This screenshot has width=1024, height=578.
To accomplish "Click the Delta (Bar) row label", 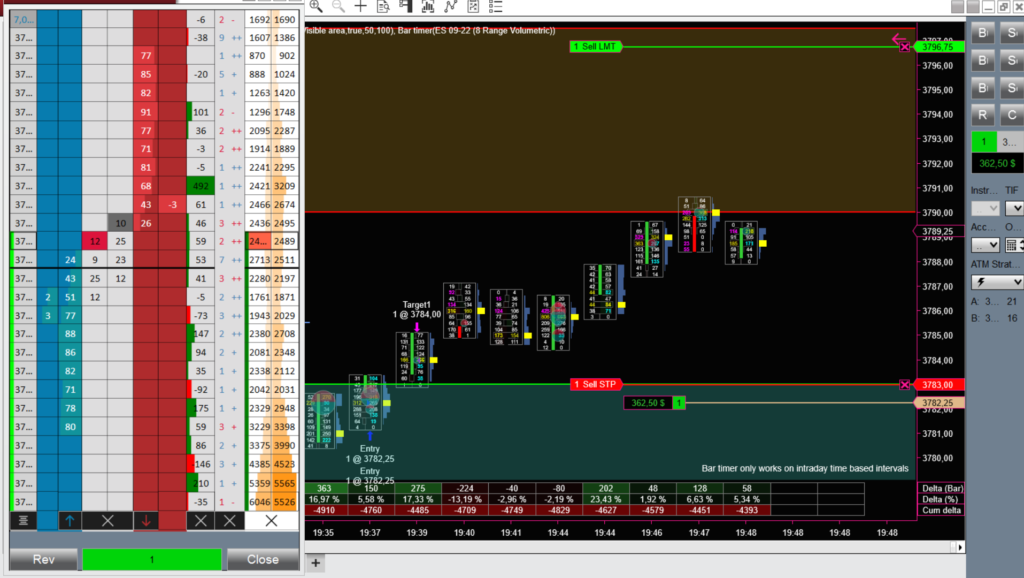I will click(942, 489).
